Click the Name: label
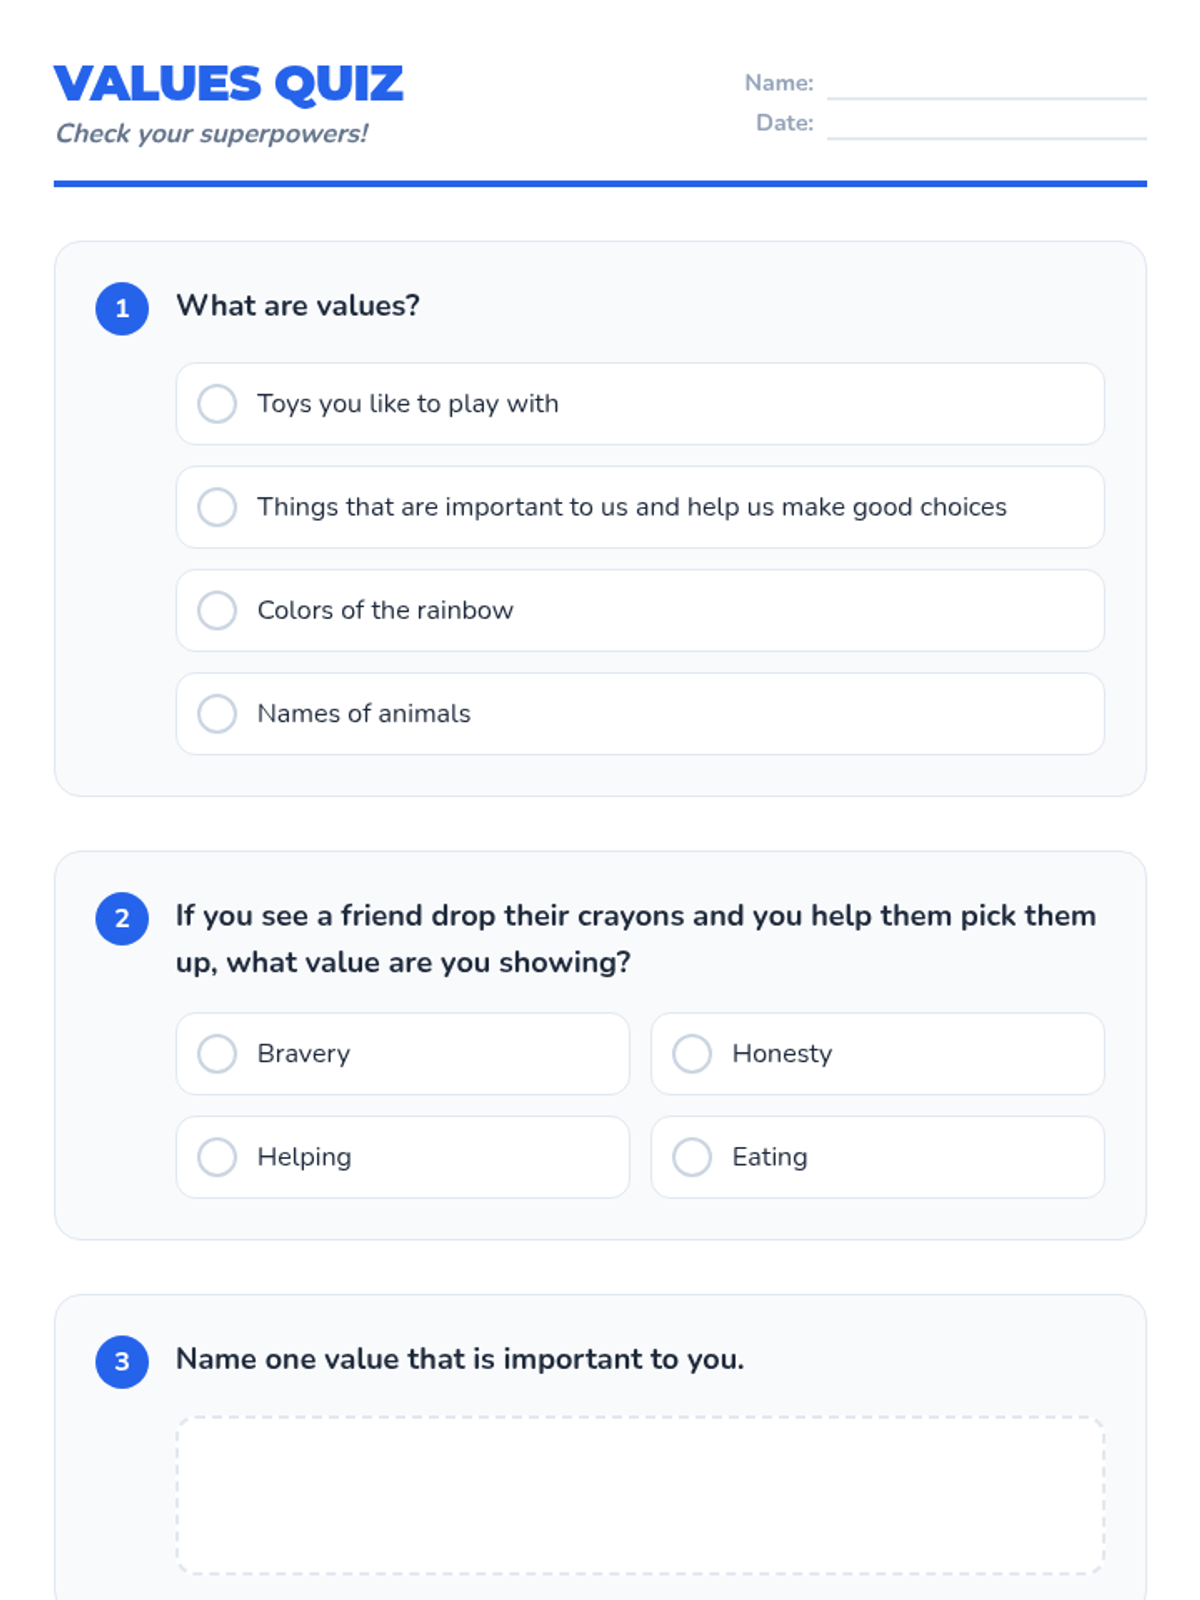This screenshot has width=1200, height=1600. (x=779, y=83)
